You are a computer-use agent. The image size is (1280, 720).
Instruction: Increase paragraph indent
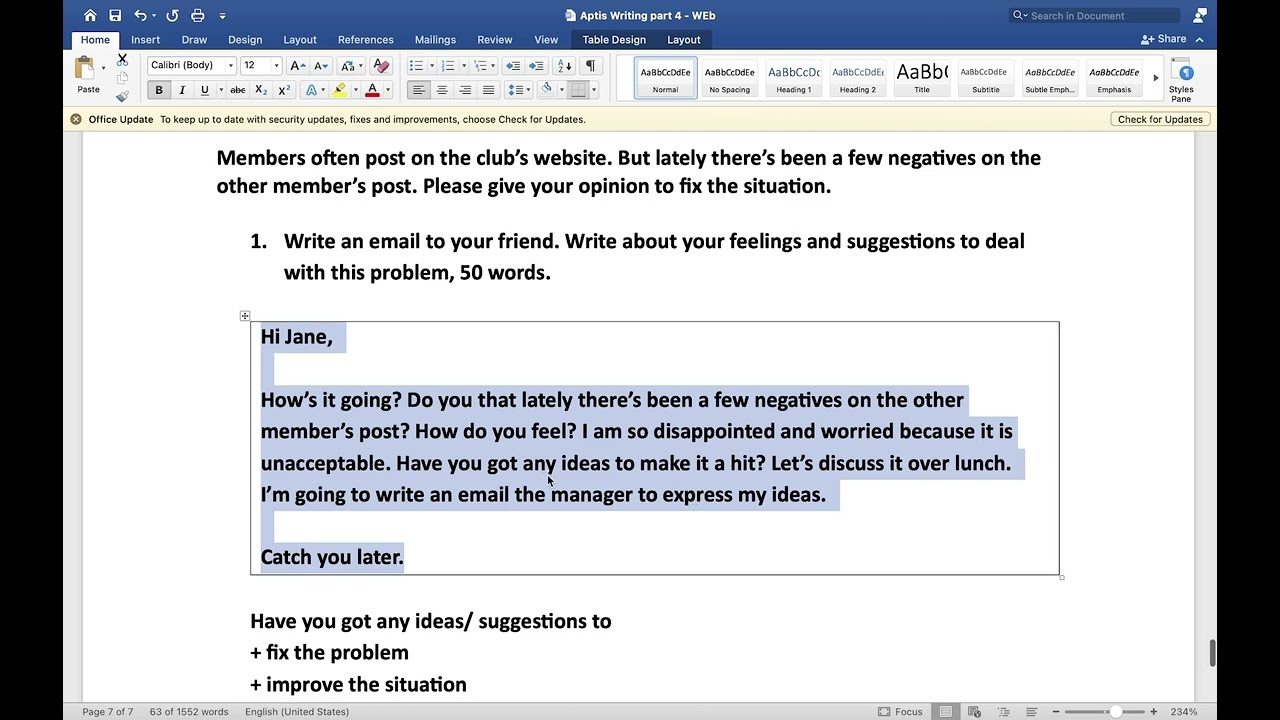point(536,65)
